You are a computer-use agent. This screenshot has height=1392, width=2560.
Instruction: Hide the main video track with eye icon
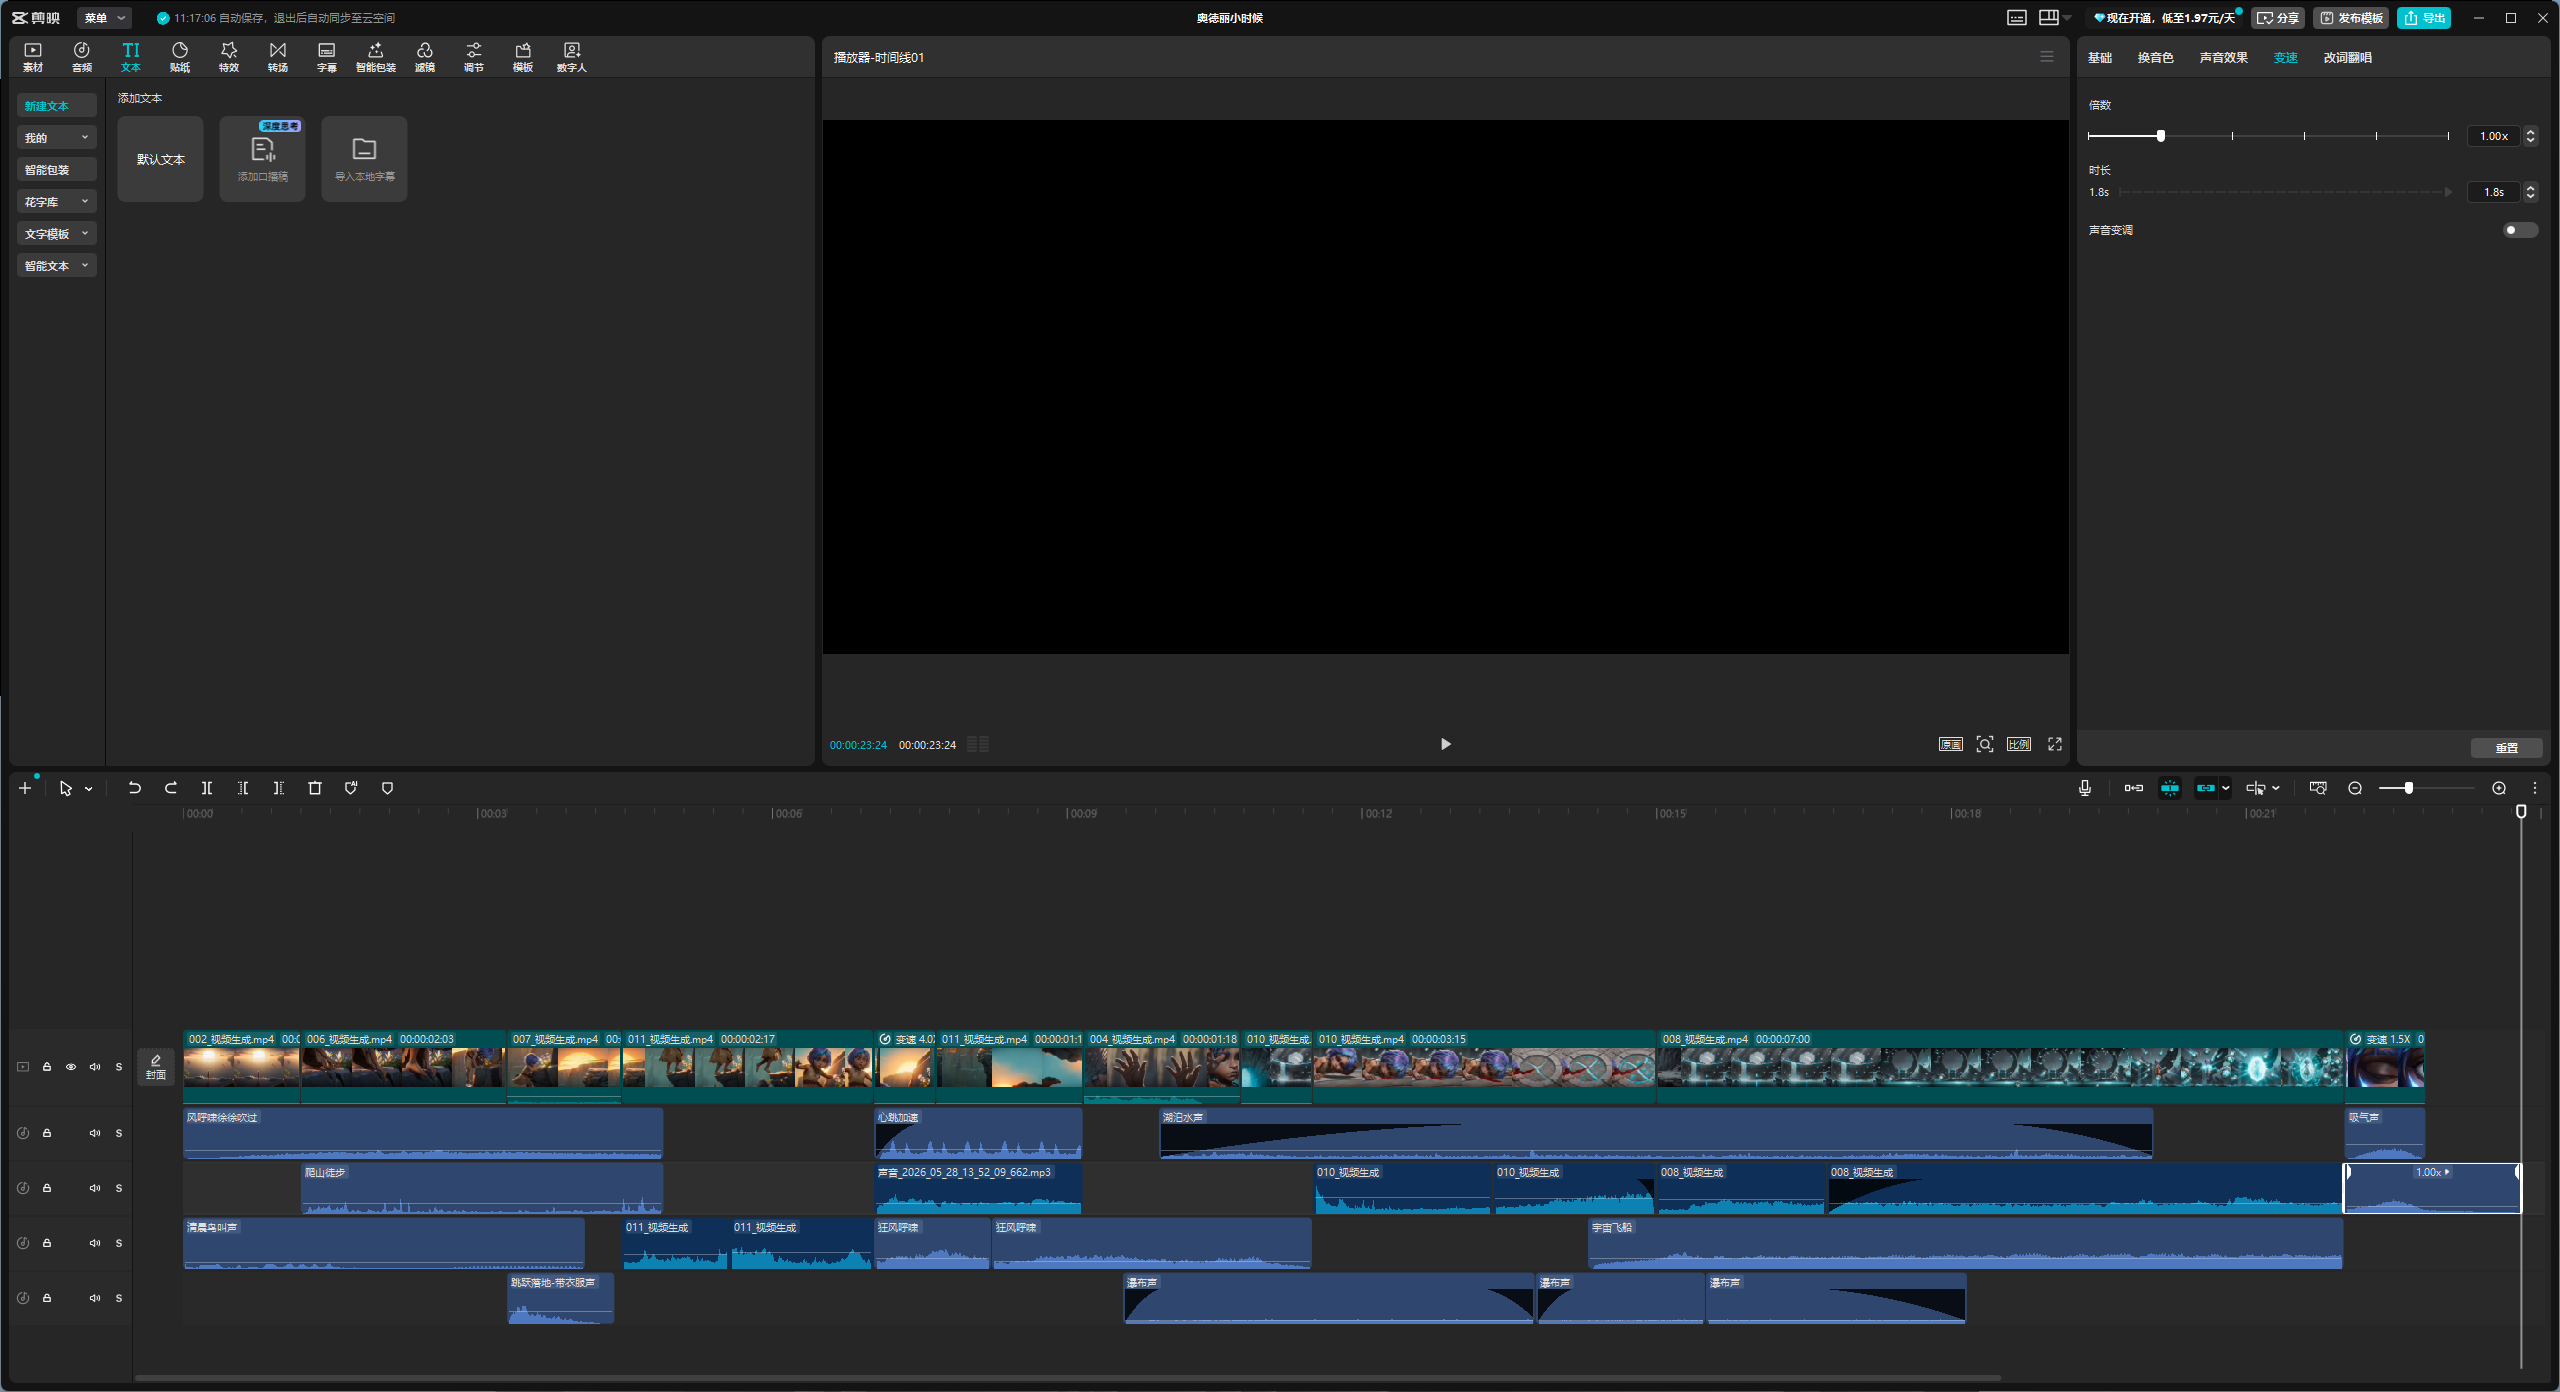click(71, 1067)
